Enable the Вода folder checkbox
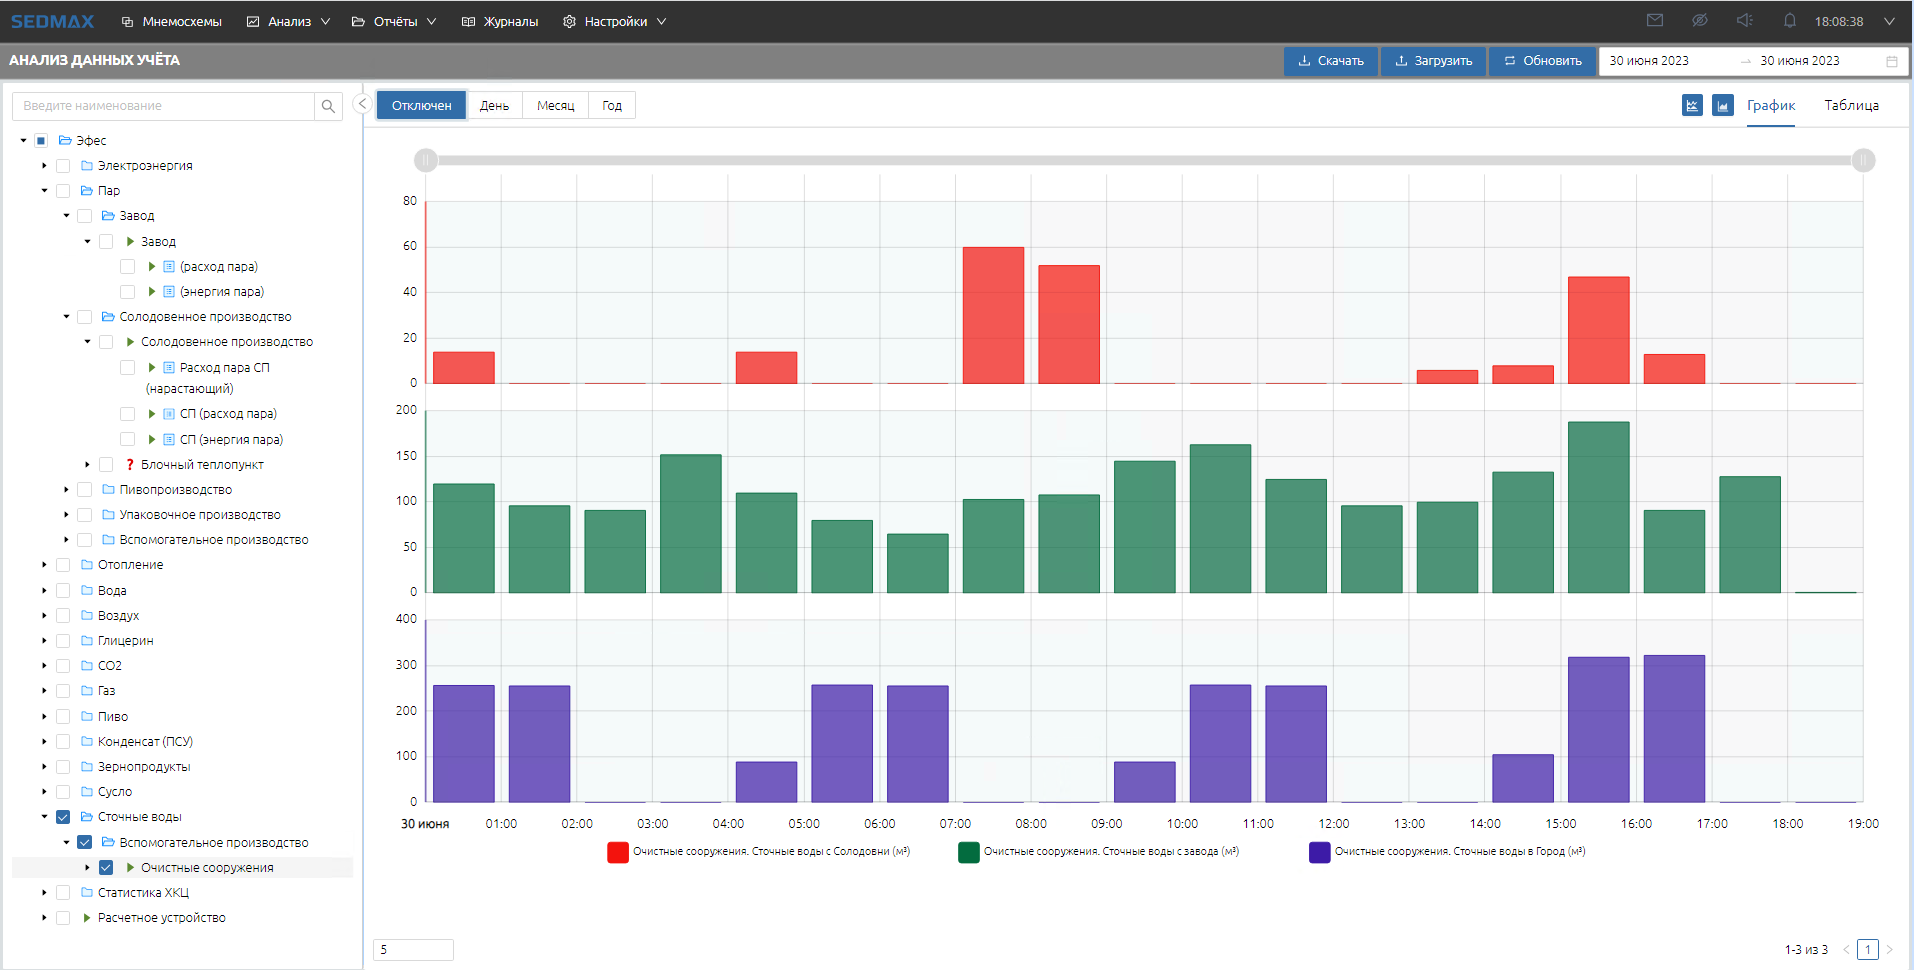Image resolution: width=1914 pixels, height=970 pixels. (x=63, y=591)
